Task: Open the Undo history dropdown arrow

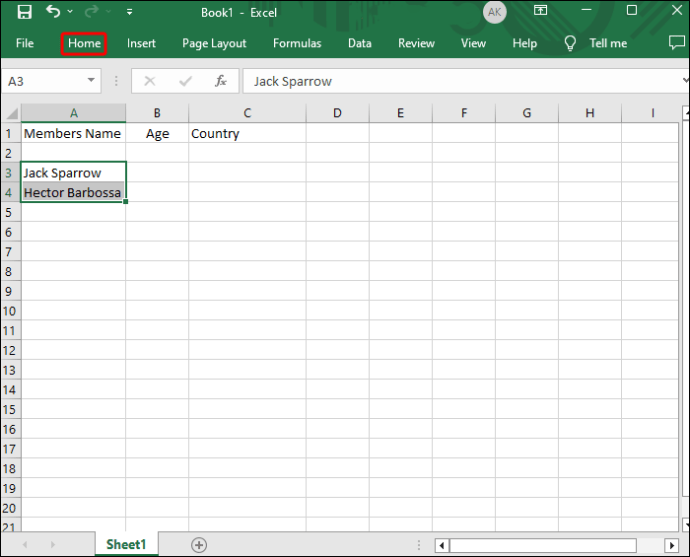Action: click(x=70, y=12)
